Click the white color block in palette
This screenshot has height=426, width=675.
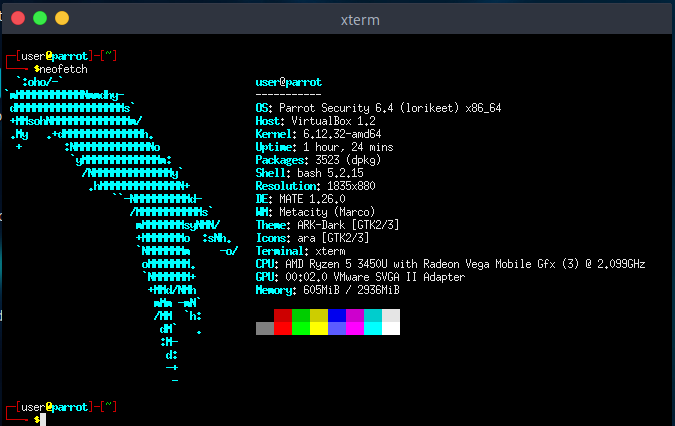click(x=391, y=321)
